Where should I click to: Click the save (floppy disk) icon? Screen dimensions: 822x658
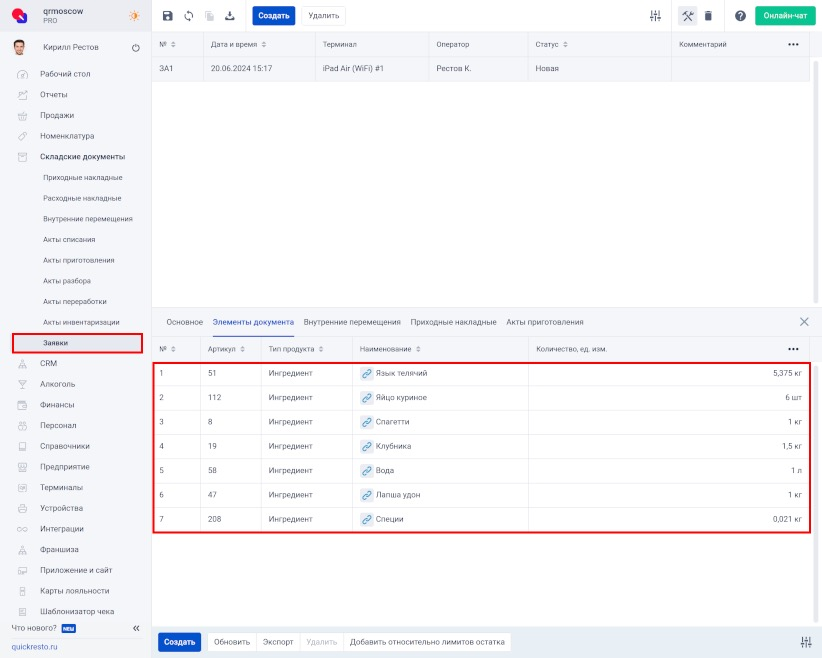coord(167,16)
